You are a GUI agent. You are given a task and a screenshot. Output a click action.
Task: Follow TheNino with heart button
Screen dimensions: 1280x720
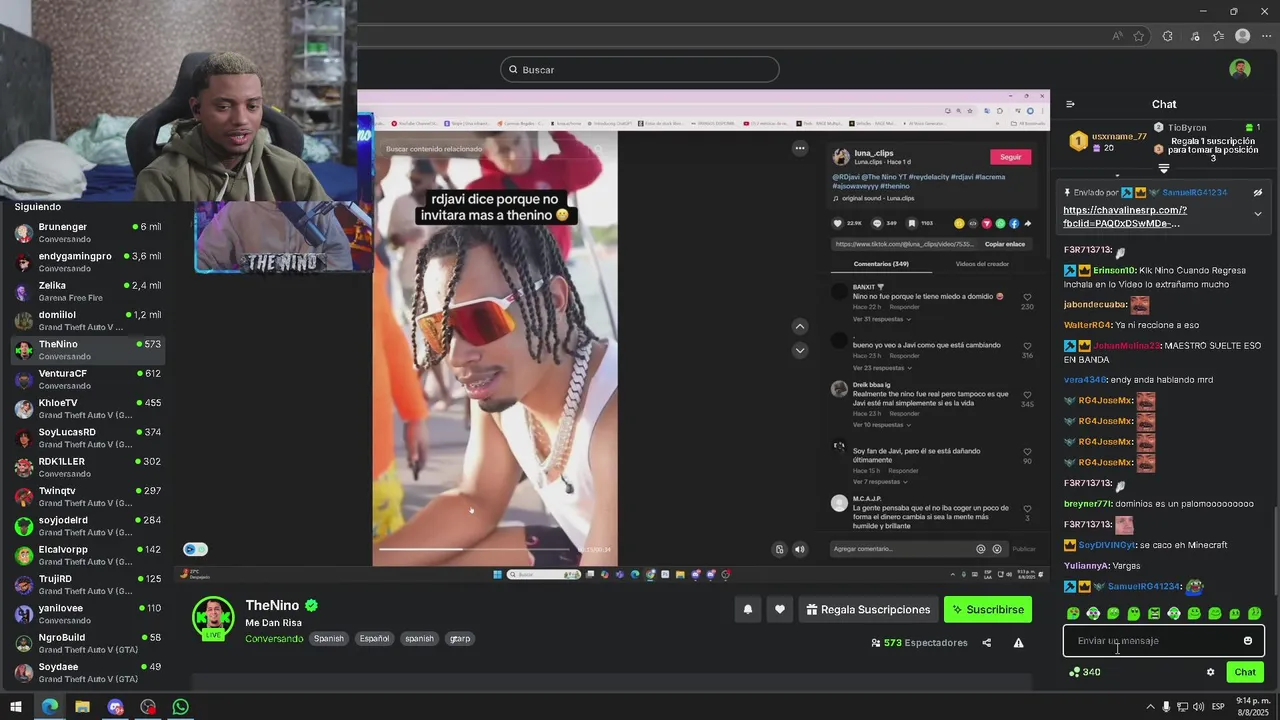coord(780,609)
